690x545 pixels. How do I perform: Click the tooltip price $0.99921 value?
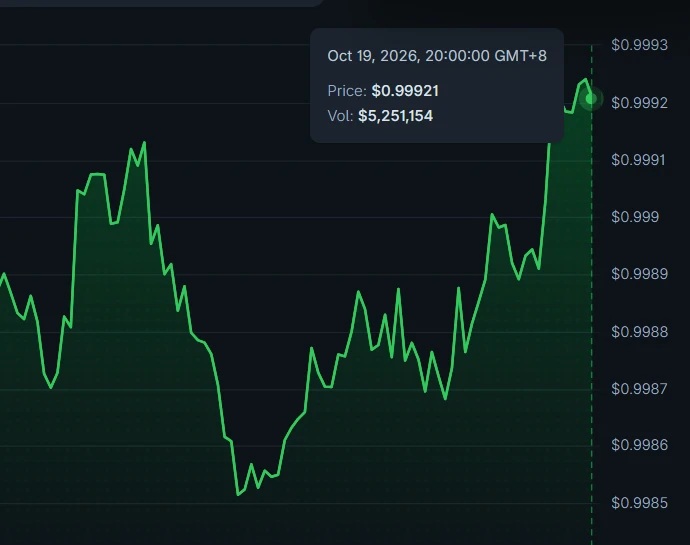(405, 91)
